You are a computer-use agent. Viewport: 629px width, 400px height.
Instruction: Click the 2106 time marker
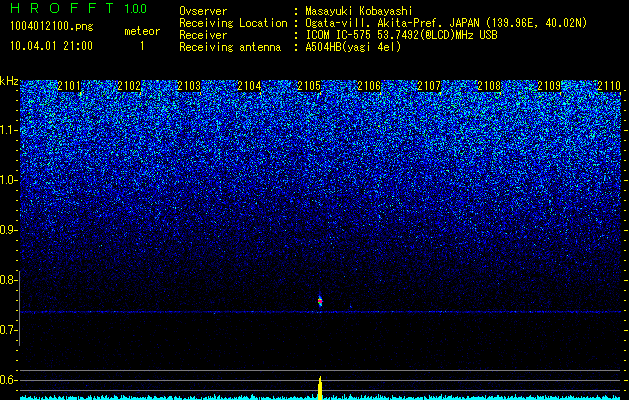coord(369,86)
